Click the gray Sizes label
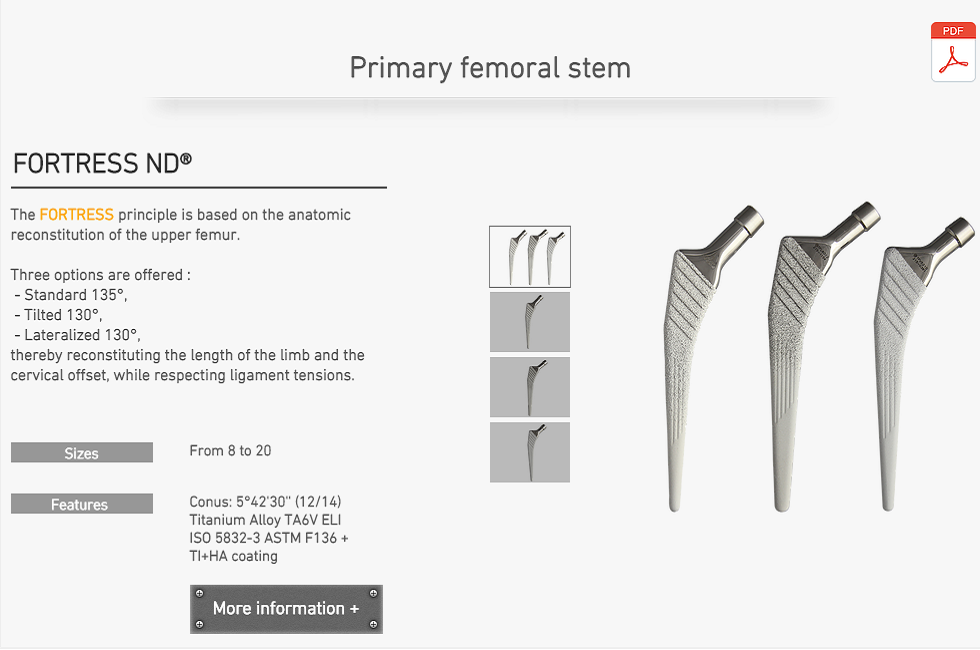 82,453
